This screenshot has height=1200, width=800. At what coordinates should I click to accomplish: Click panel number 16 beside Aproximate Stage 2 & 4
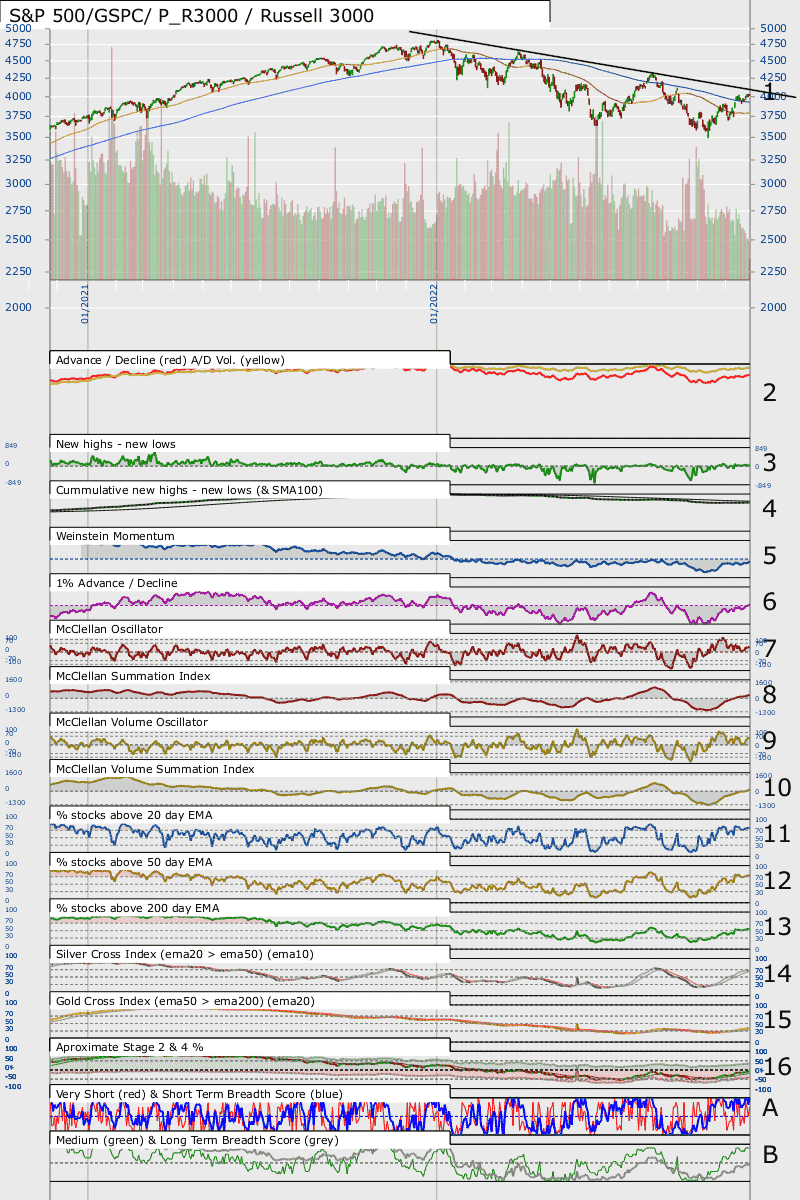click(x=777, y=1066)
